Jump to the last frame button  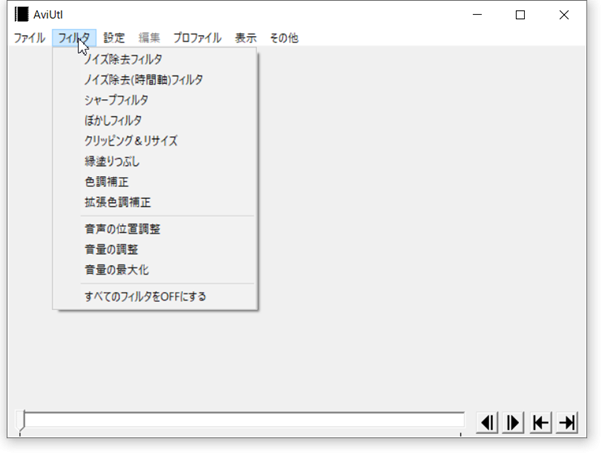pyautogui.click(x=567, y=423)
